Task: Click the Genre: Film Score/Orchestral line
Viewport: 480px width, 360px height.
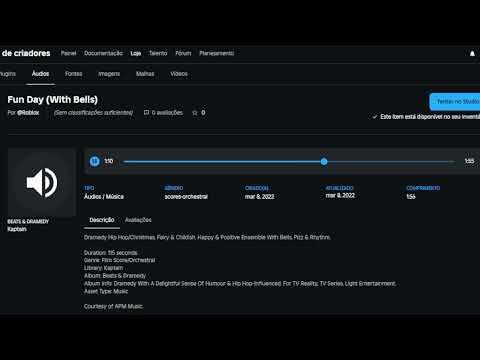Action: click(x=119, y=260)
